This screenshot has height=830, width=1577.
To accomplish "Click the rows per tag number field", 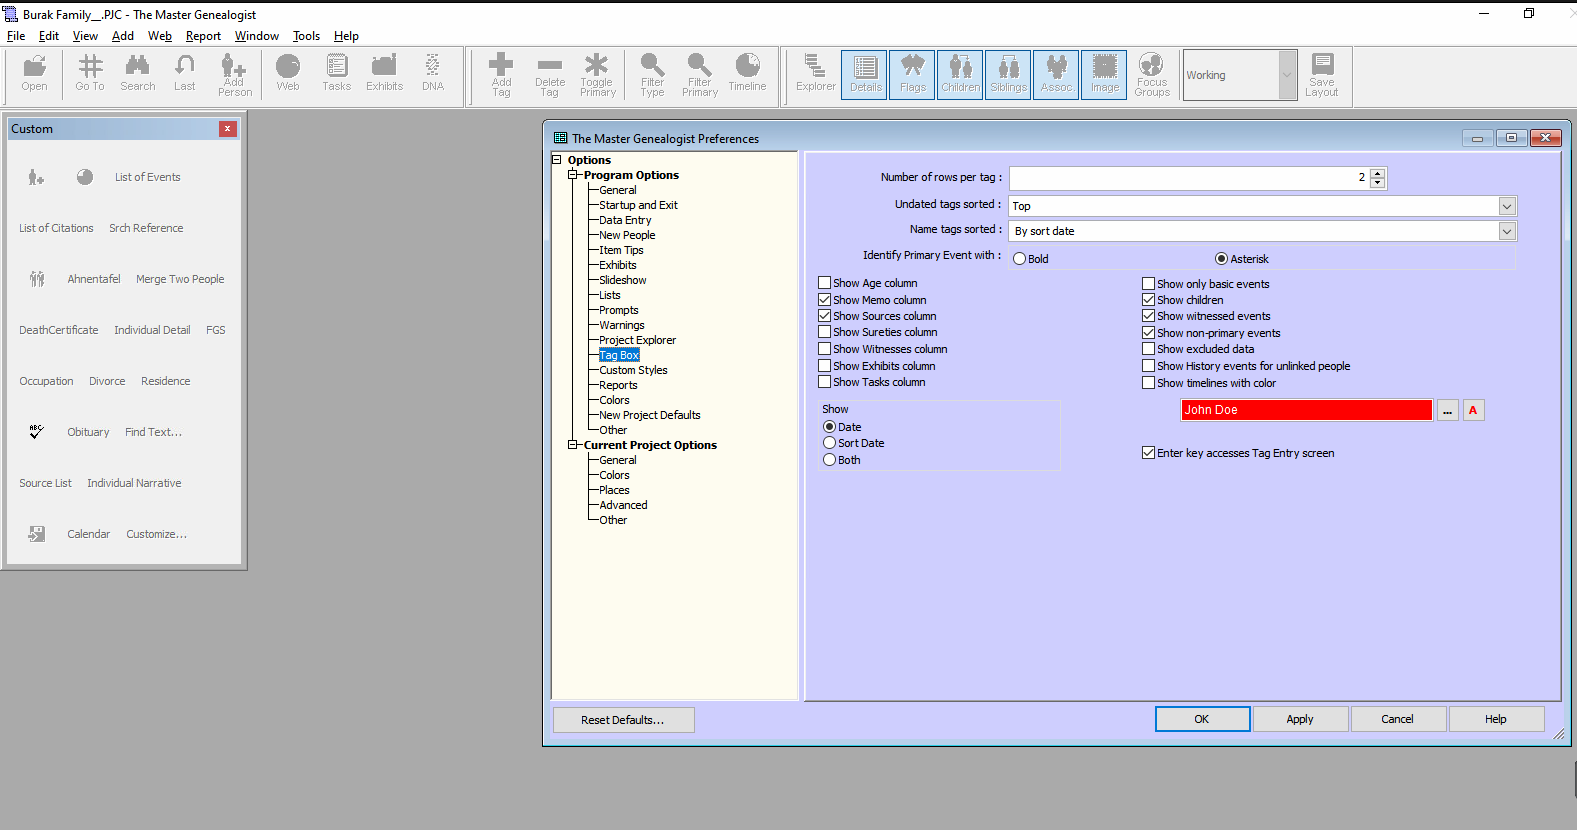I will point(1188,178).
